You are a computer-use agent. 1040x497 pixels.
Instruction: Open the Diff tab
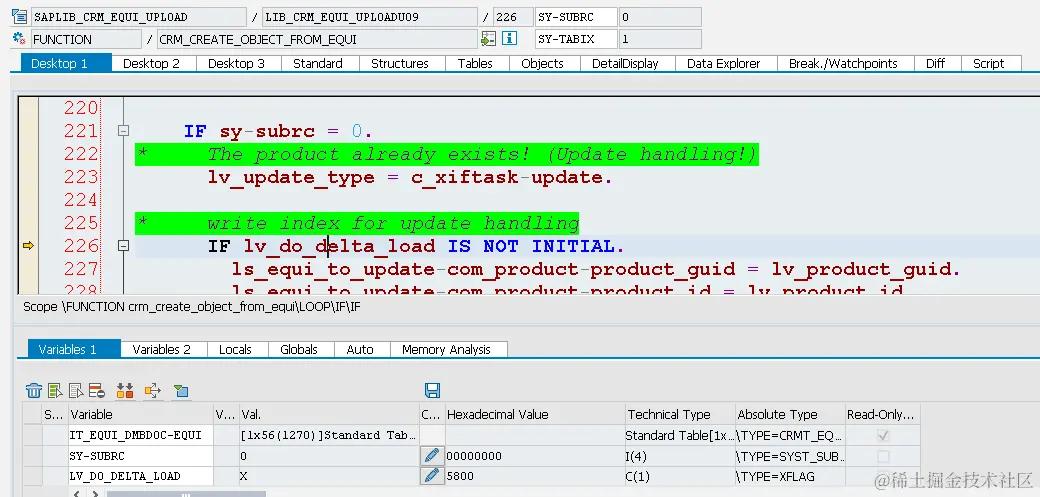935,64
